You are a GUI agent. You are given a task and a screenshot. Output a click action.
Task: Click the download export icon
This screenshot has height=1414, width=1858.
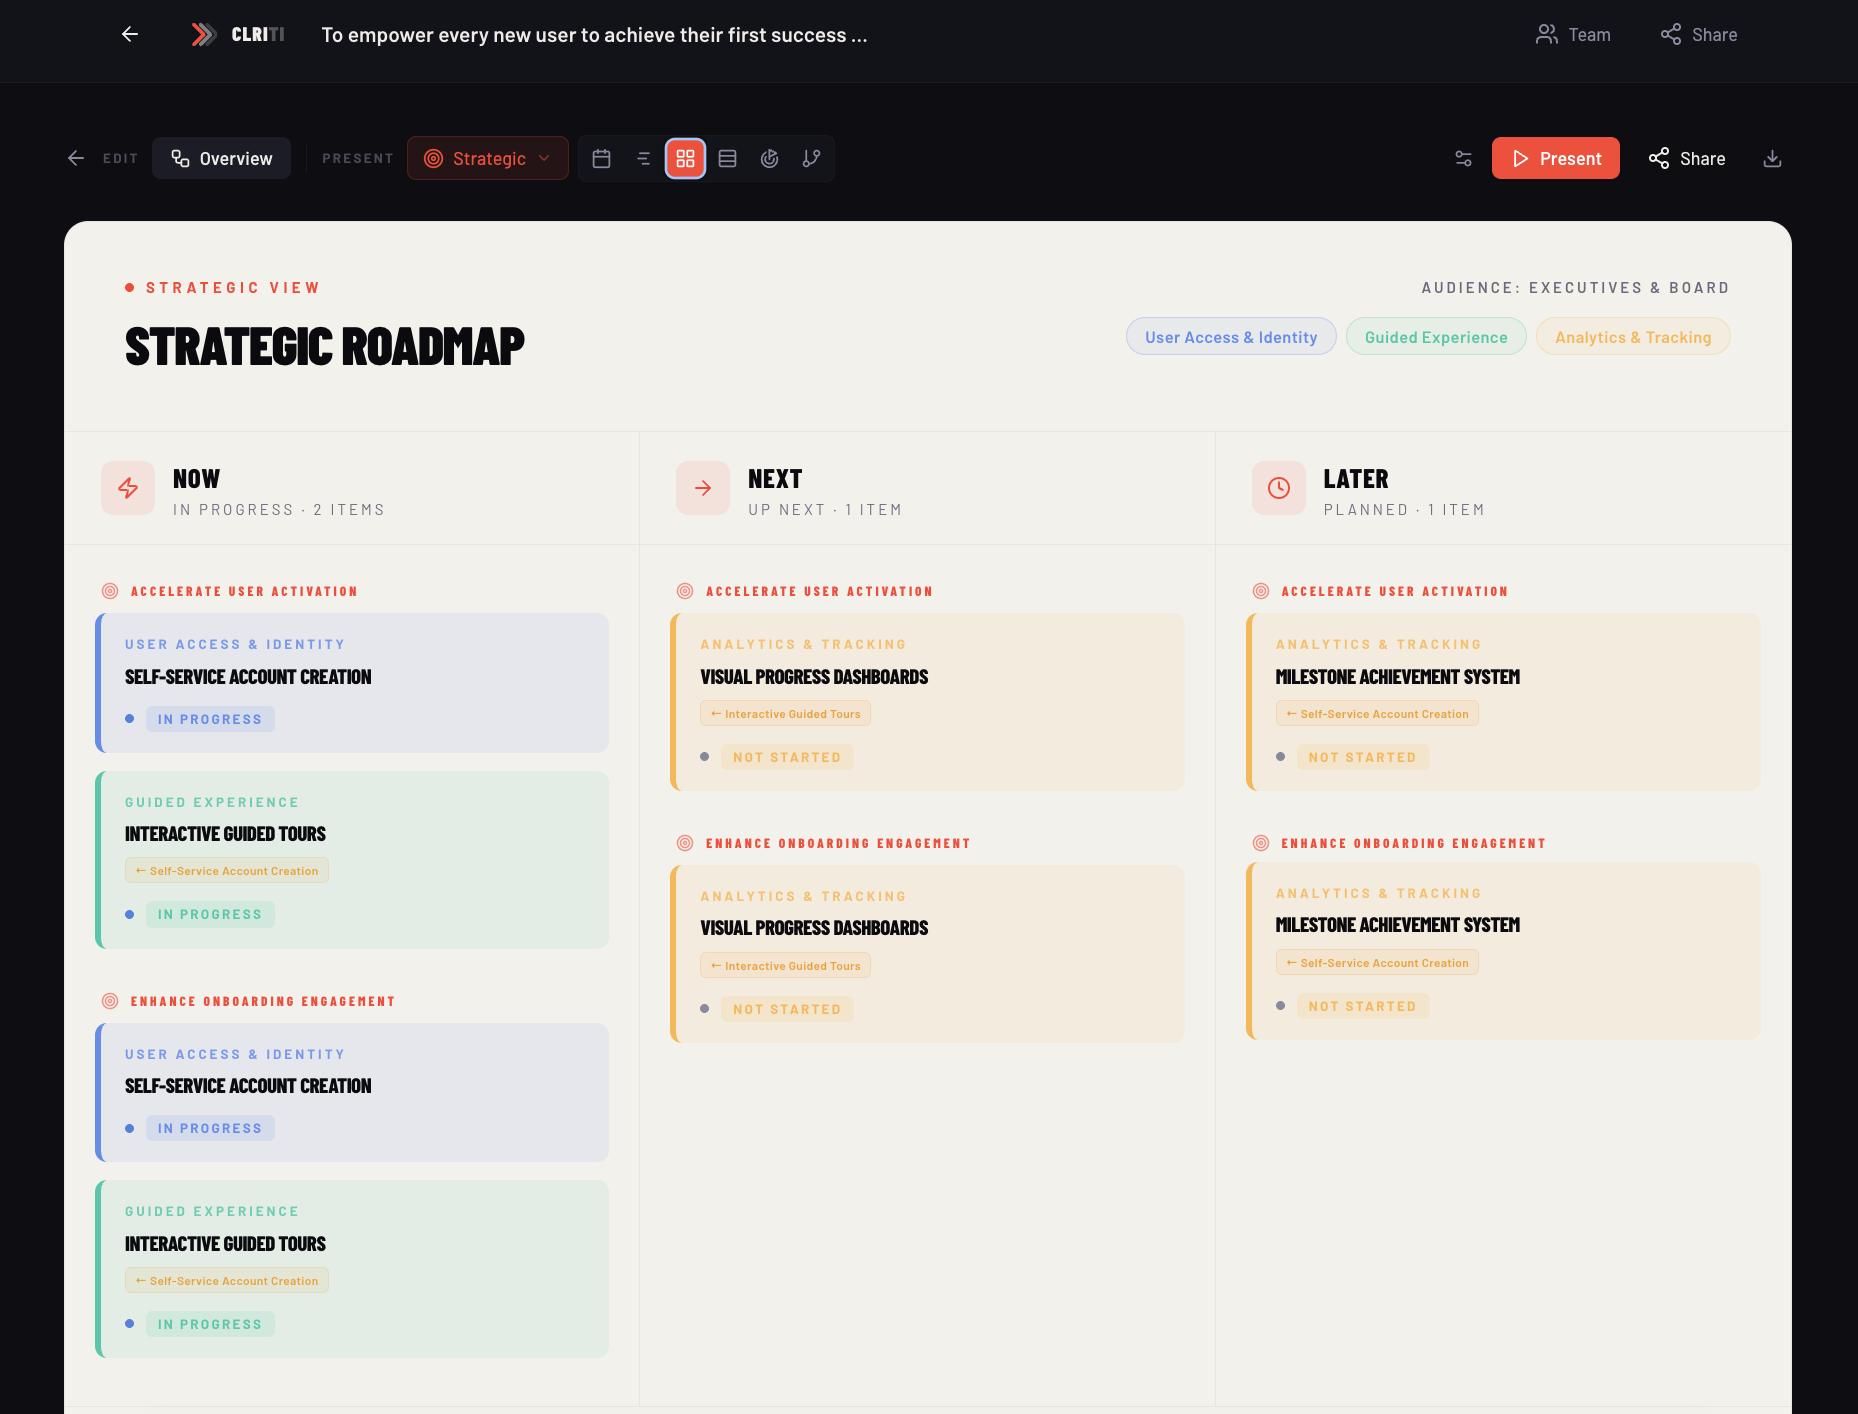pos(1772,158)
